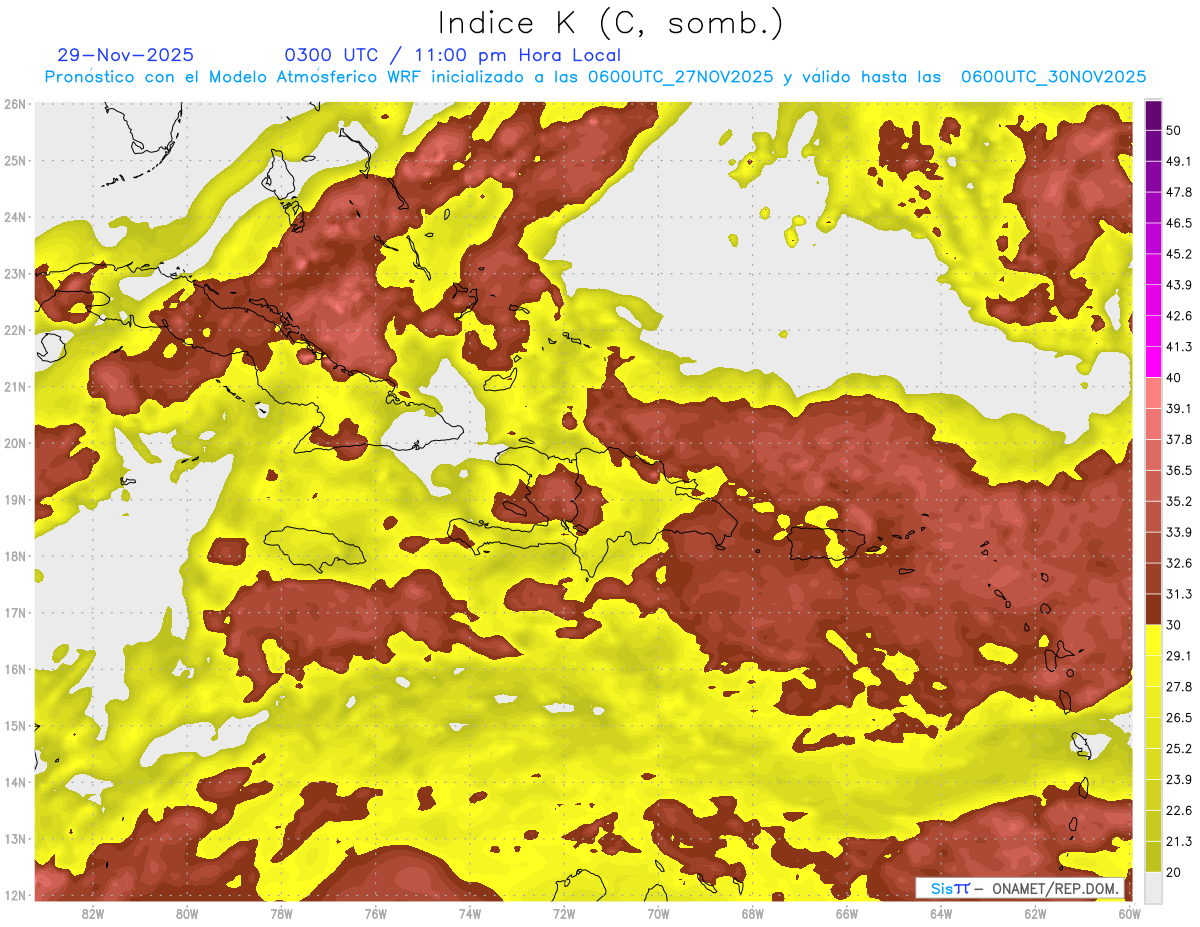Click colorbar value "22.6"

tap(1178, 811)
